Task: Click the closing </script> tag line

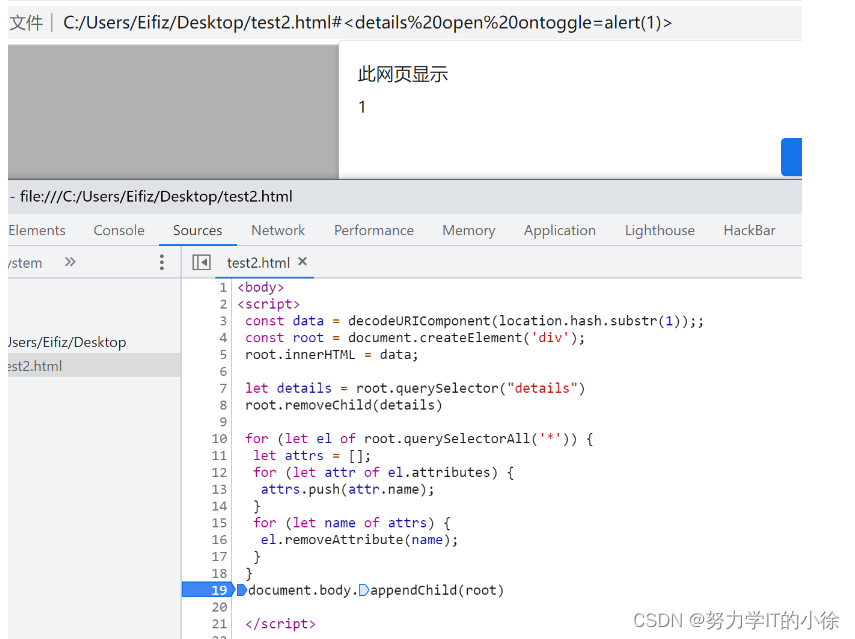Action: pos(280,624)
